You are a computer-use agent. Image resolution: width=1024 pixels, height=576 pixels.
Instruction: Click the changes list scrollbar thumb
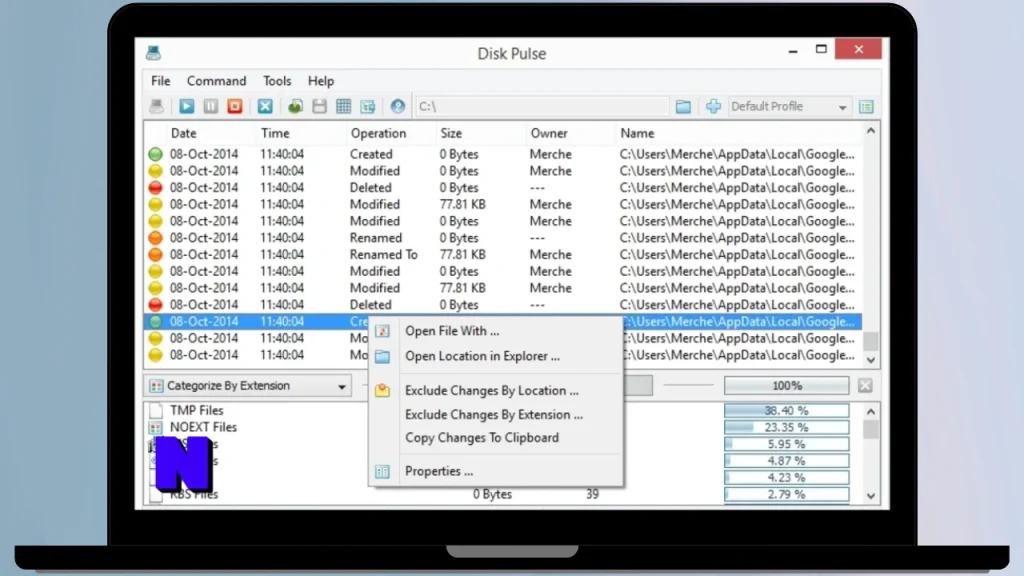871,341
